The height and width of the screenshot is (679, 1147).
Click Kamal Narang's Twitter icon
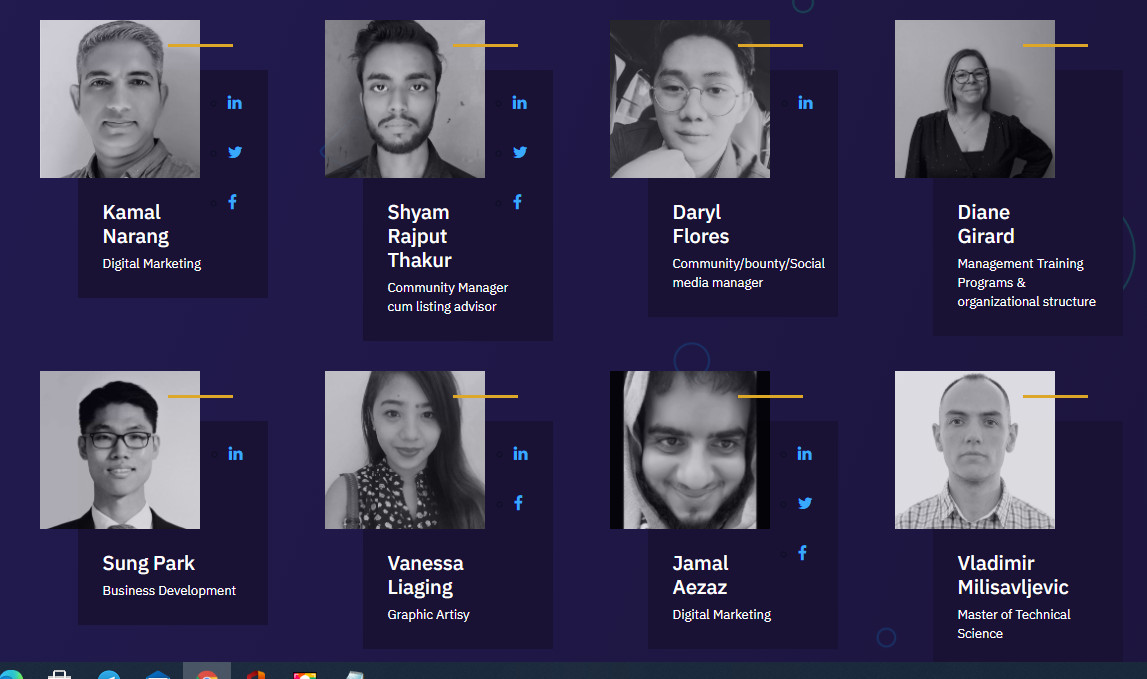[x=235, y=152]
